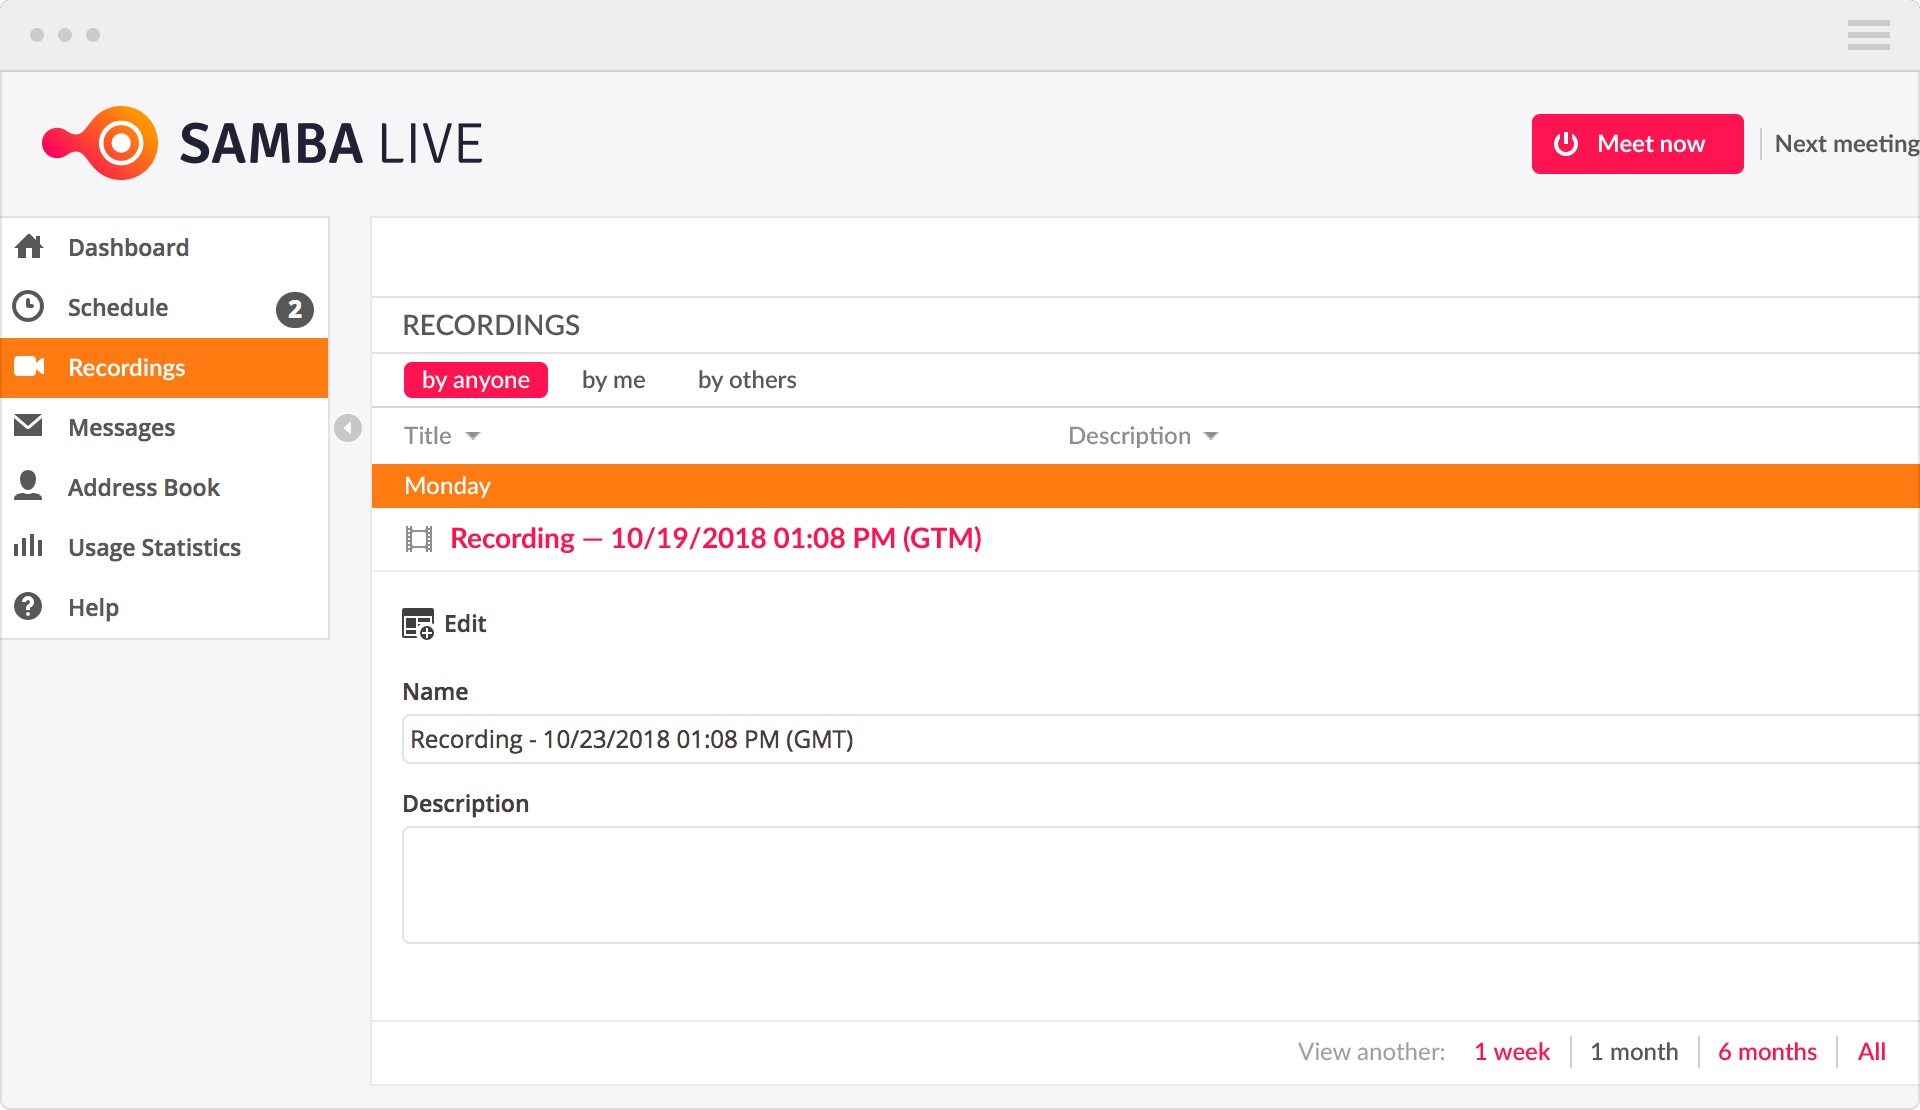Open the Description column sort dropdown

1211,436
